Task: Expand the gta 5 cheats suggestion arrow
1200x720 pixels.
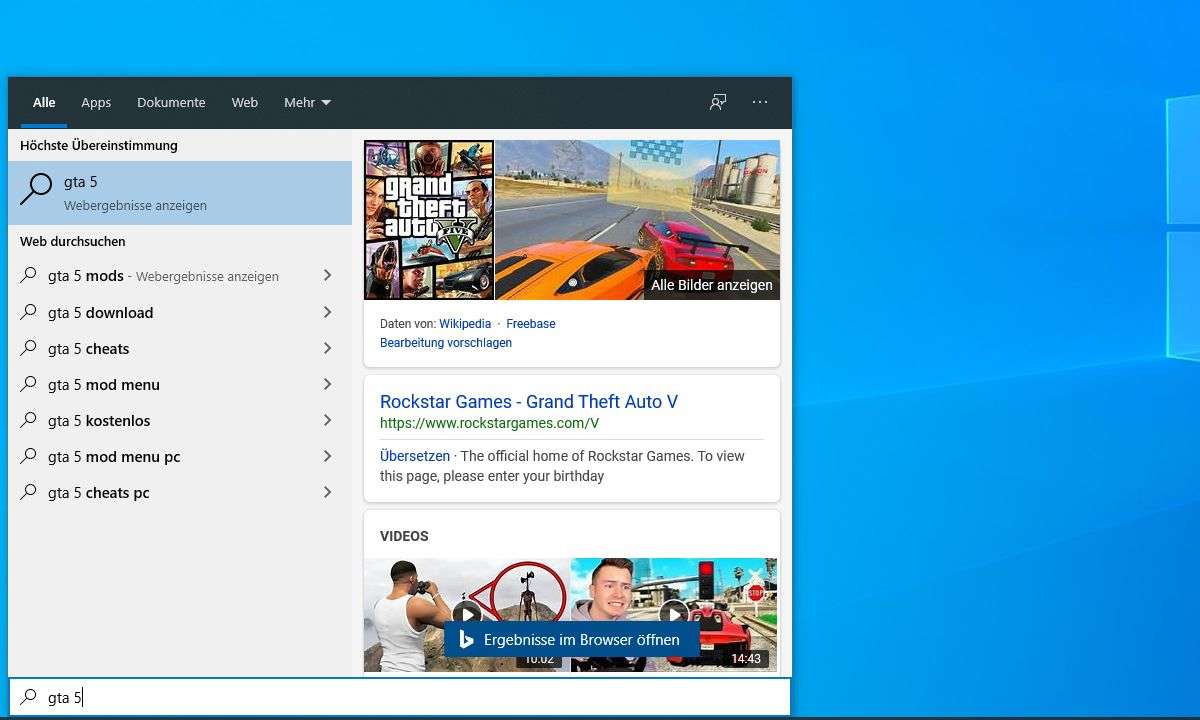Action: (x=327, y=348)
